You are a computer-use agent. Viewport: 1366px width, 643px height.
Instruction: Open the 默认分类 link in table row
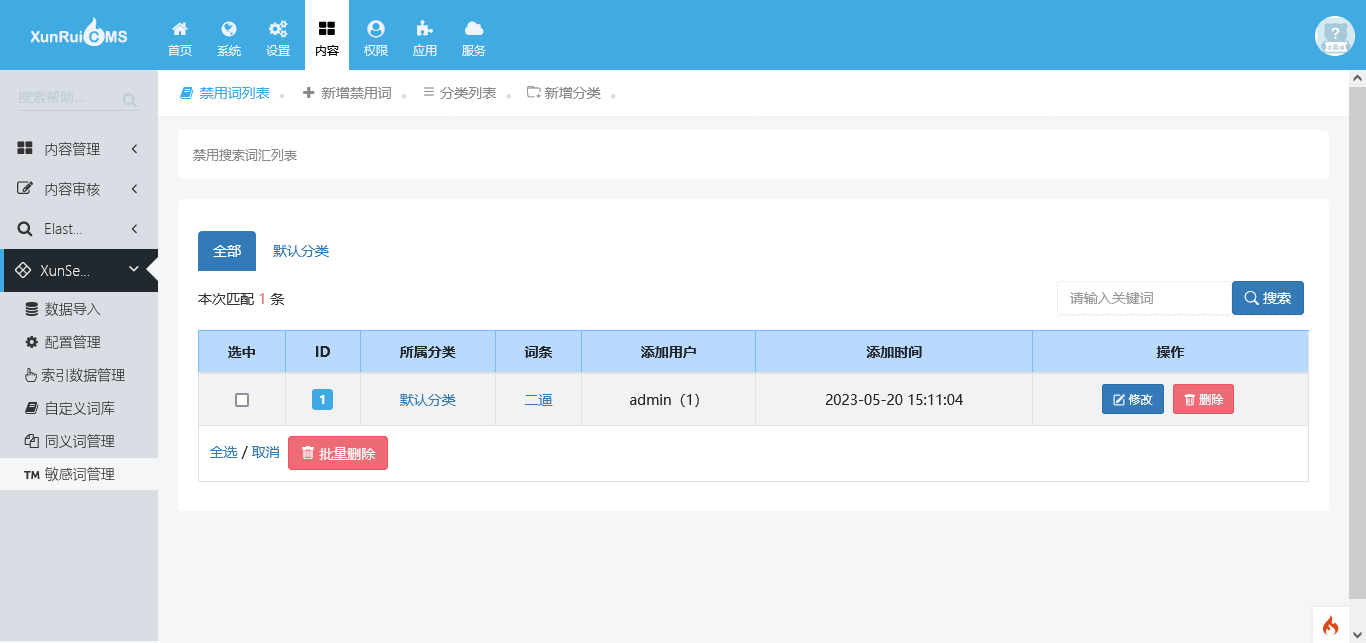pyautogui.click(x=428, y=400)
